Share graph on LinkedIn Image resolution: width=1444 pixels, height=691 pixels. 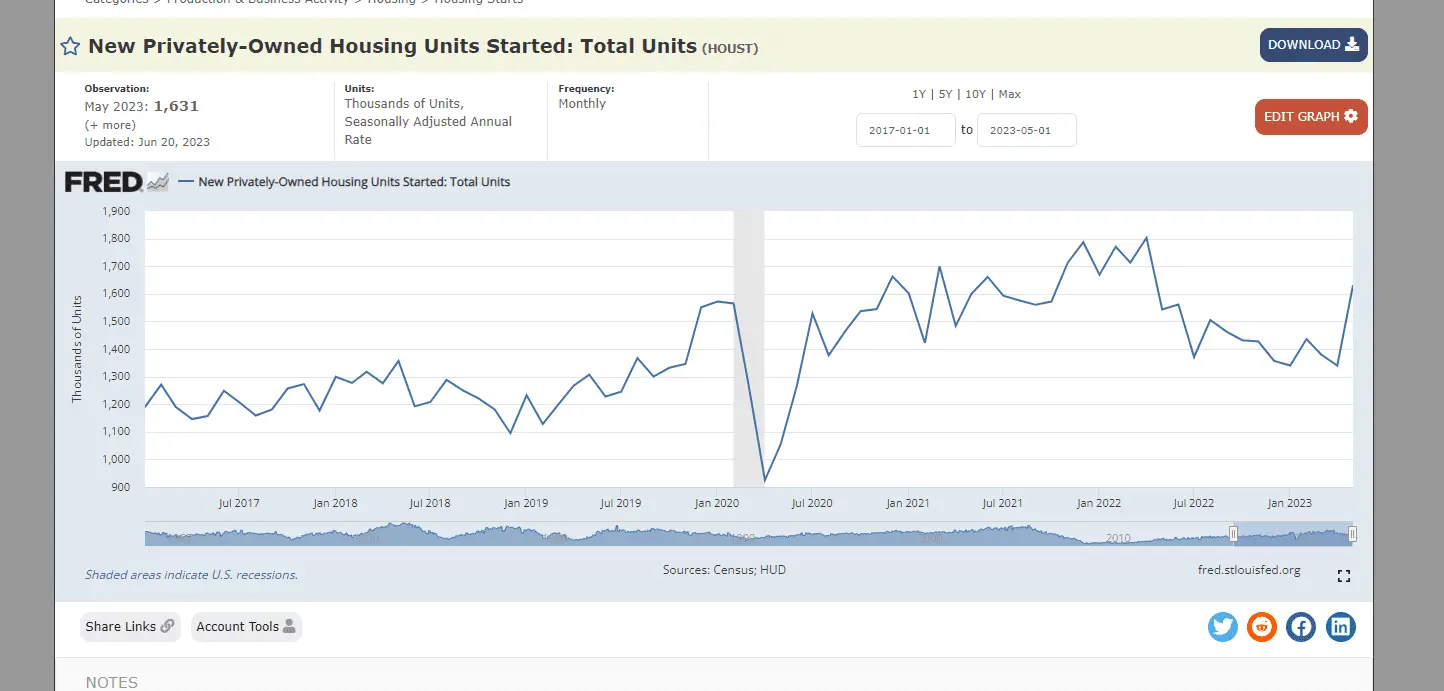tap(1341, 627)
